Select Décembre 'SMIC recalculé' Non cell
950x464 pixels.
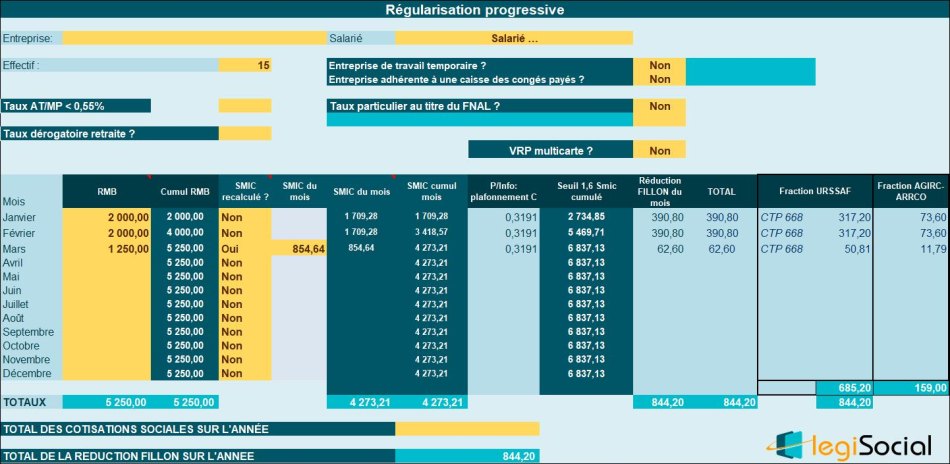245,374
